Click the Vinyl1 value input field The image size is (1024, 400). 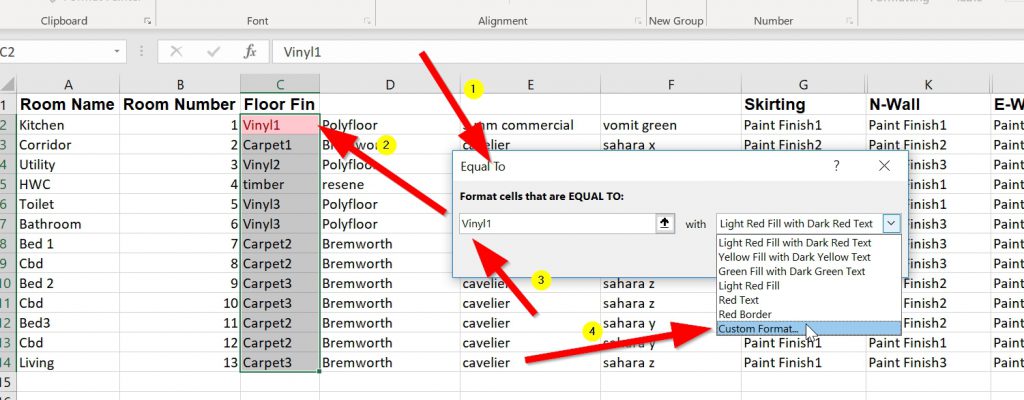[x=555, y=224]
